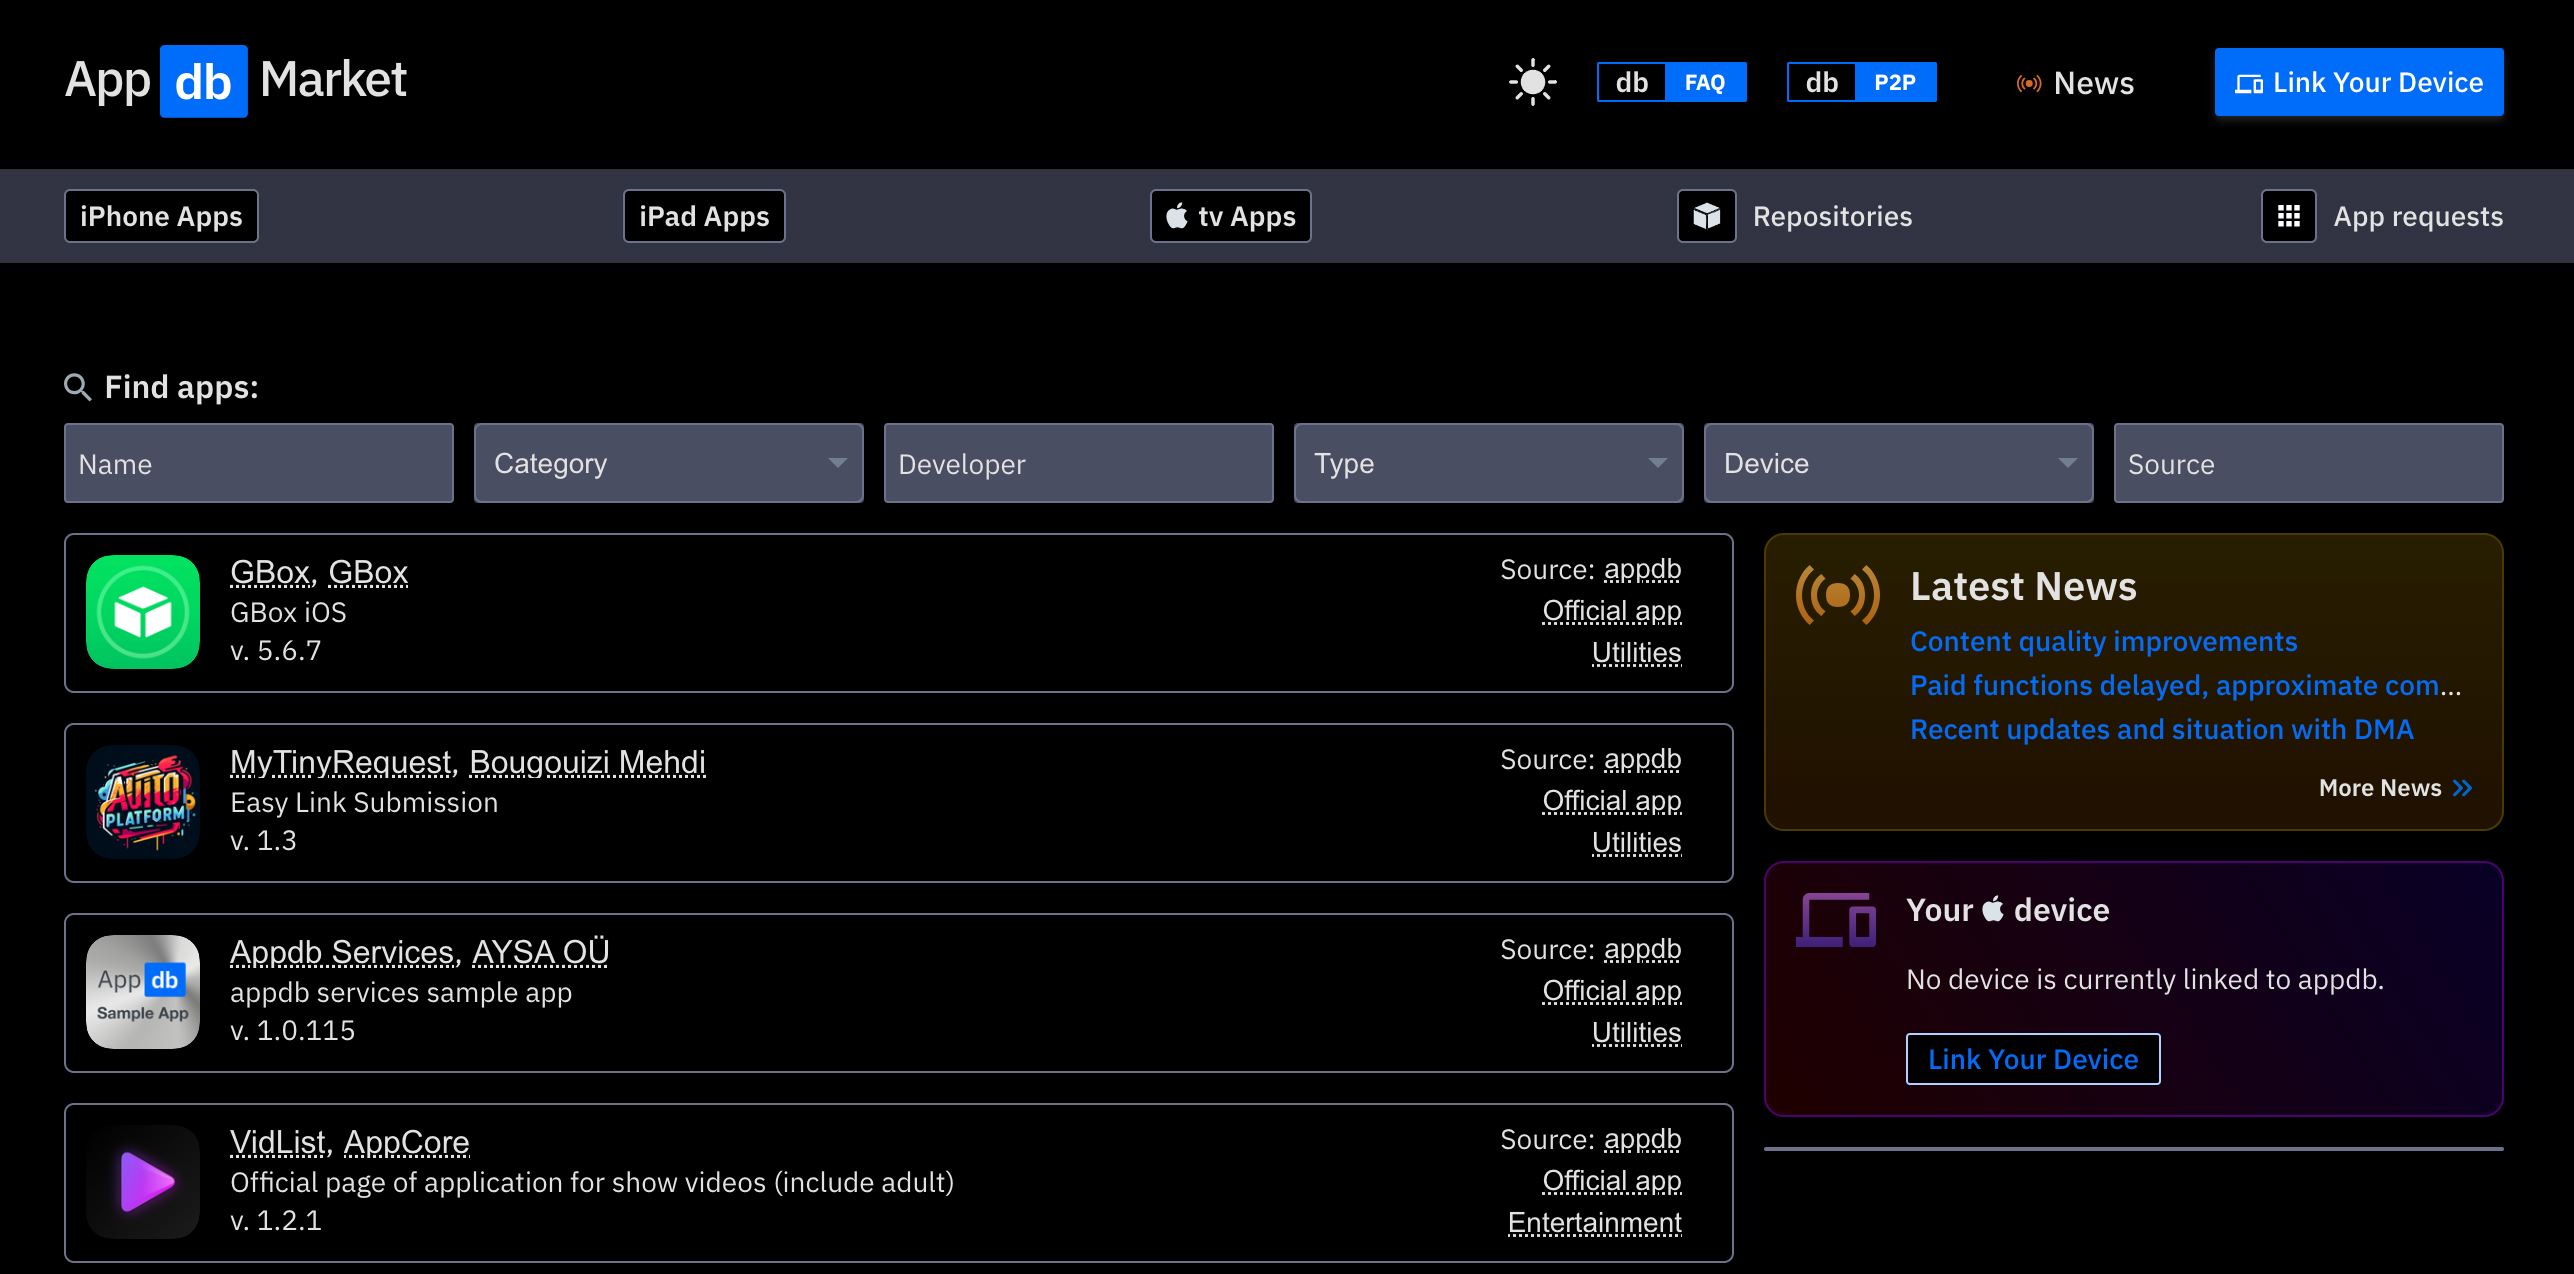Click the Developer filter input field
Screen dimensions: 2574x1274
coord(1078,463)
